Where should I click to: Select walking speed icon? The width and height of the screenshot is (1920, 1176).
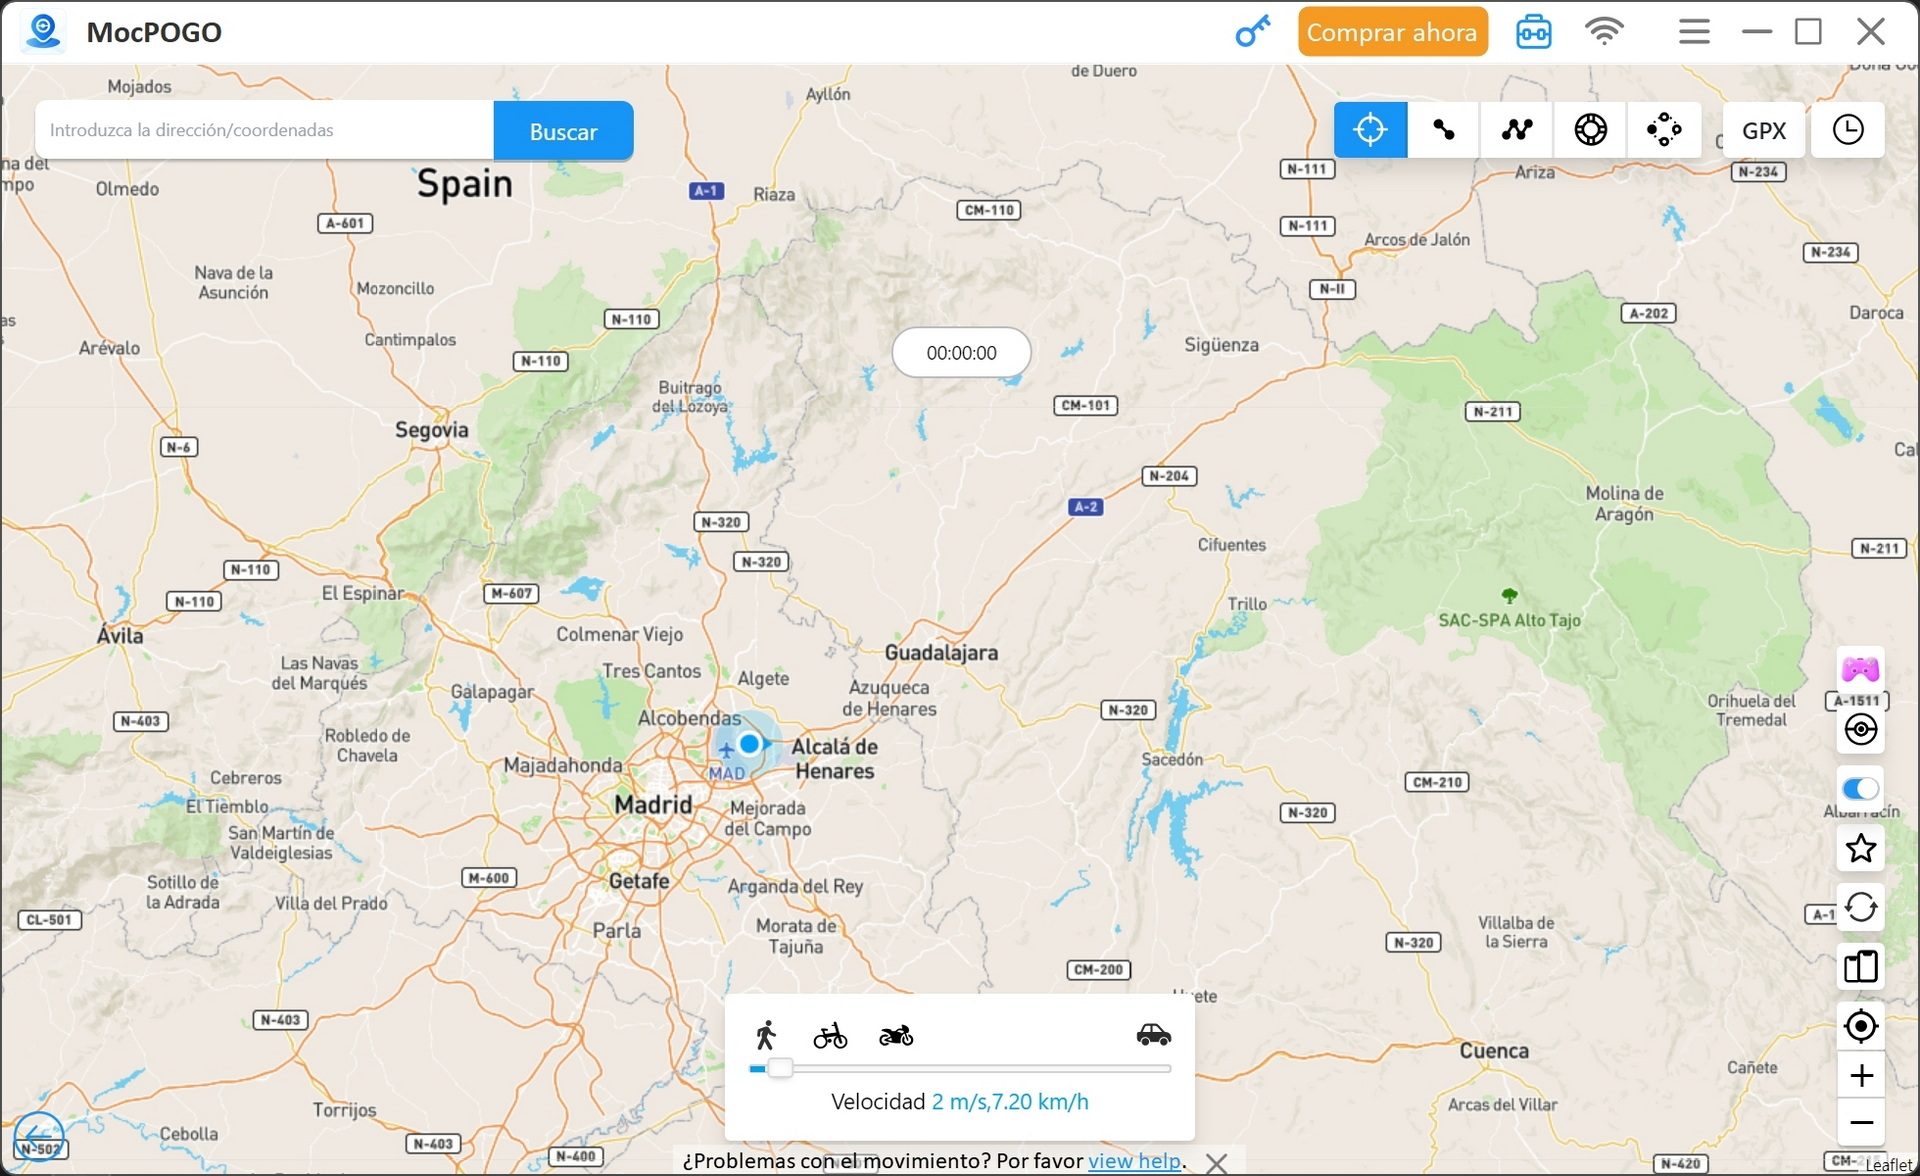pyautogui.click(x=766, y=1035)
